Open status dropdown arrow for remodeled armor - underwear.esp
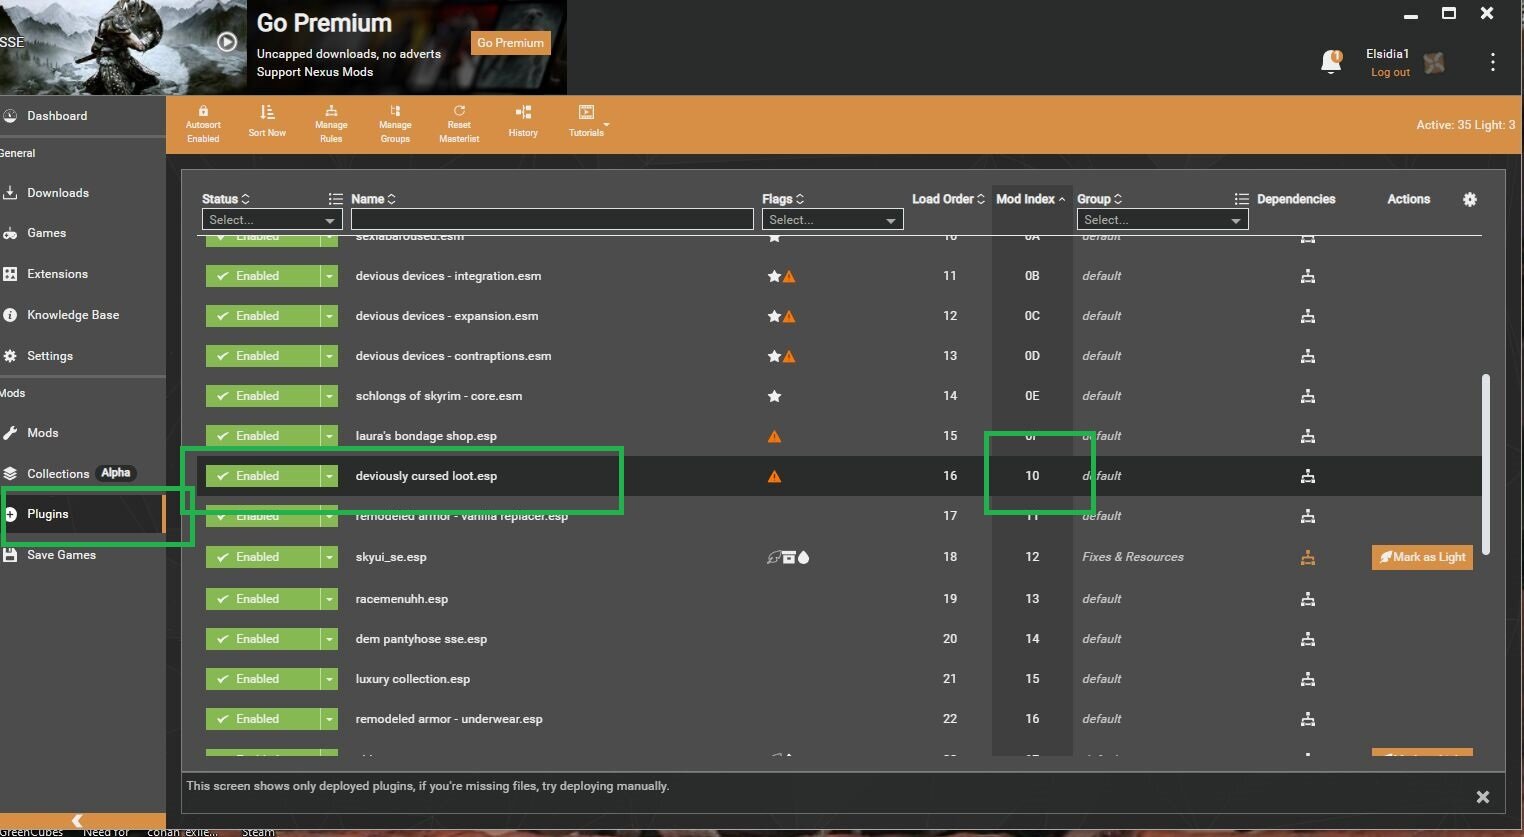Image resolution: width=1524 pixels, height=837 pixels. tap(329, 719)
